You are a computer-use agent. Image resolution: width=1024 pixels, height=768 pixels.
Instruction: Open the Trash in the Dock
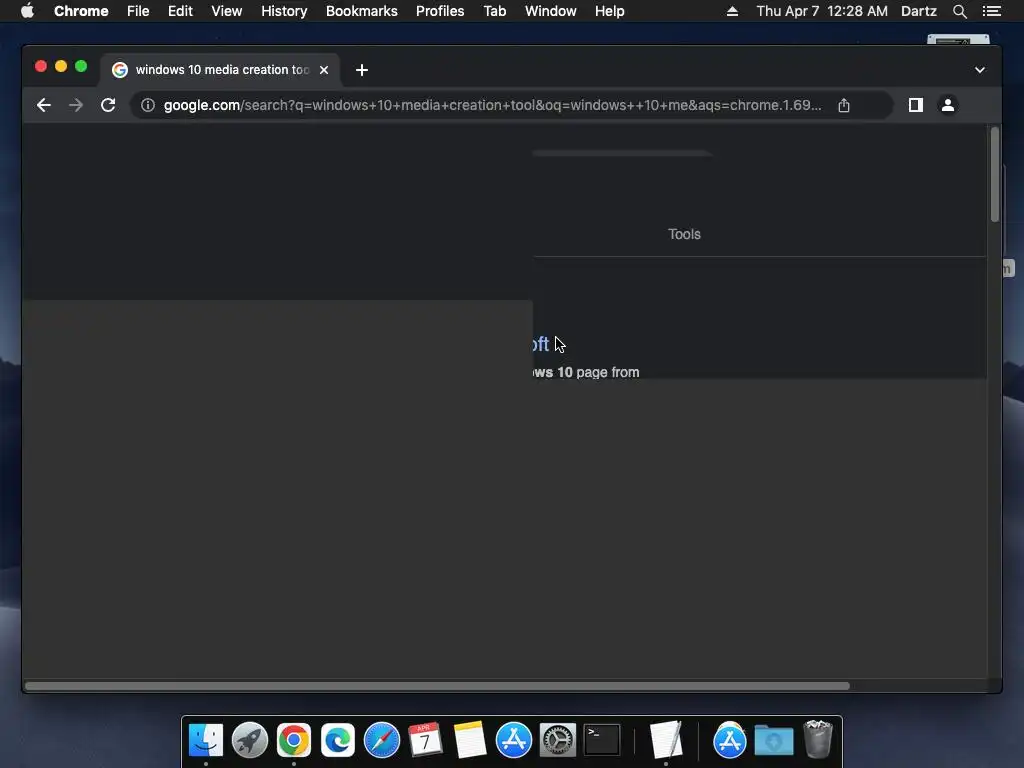tap(818, 739)
